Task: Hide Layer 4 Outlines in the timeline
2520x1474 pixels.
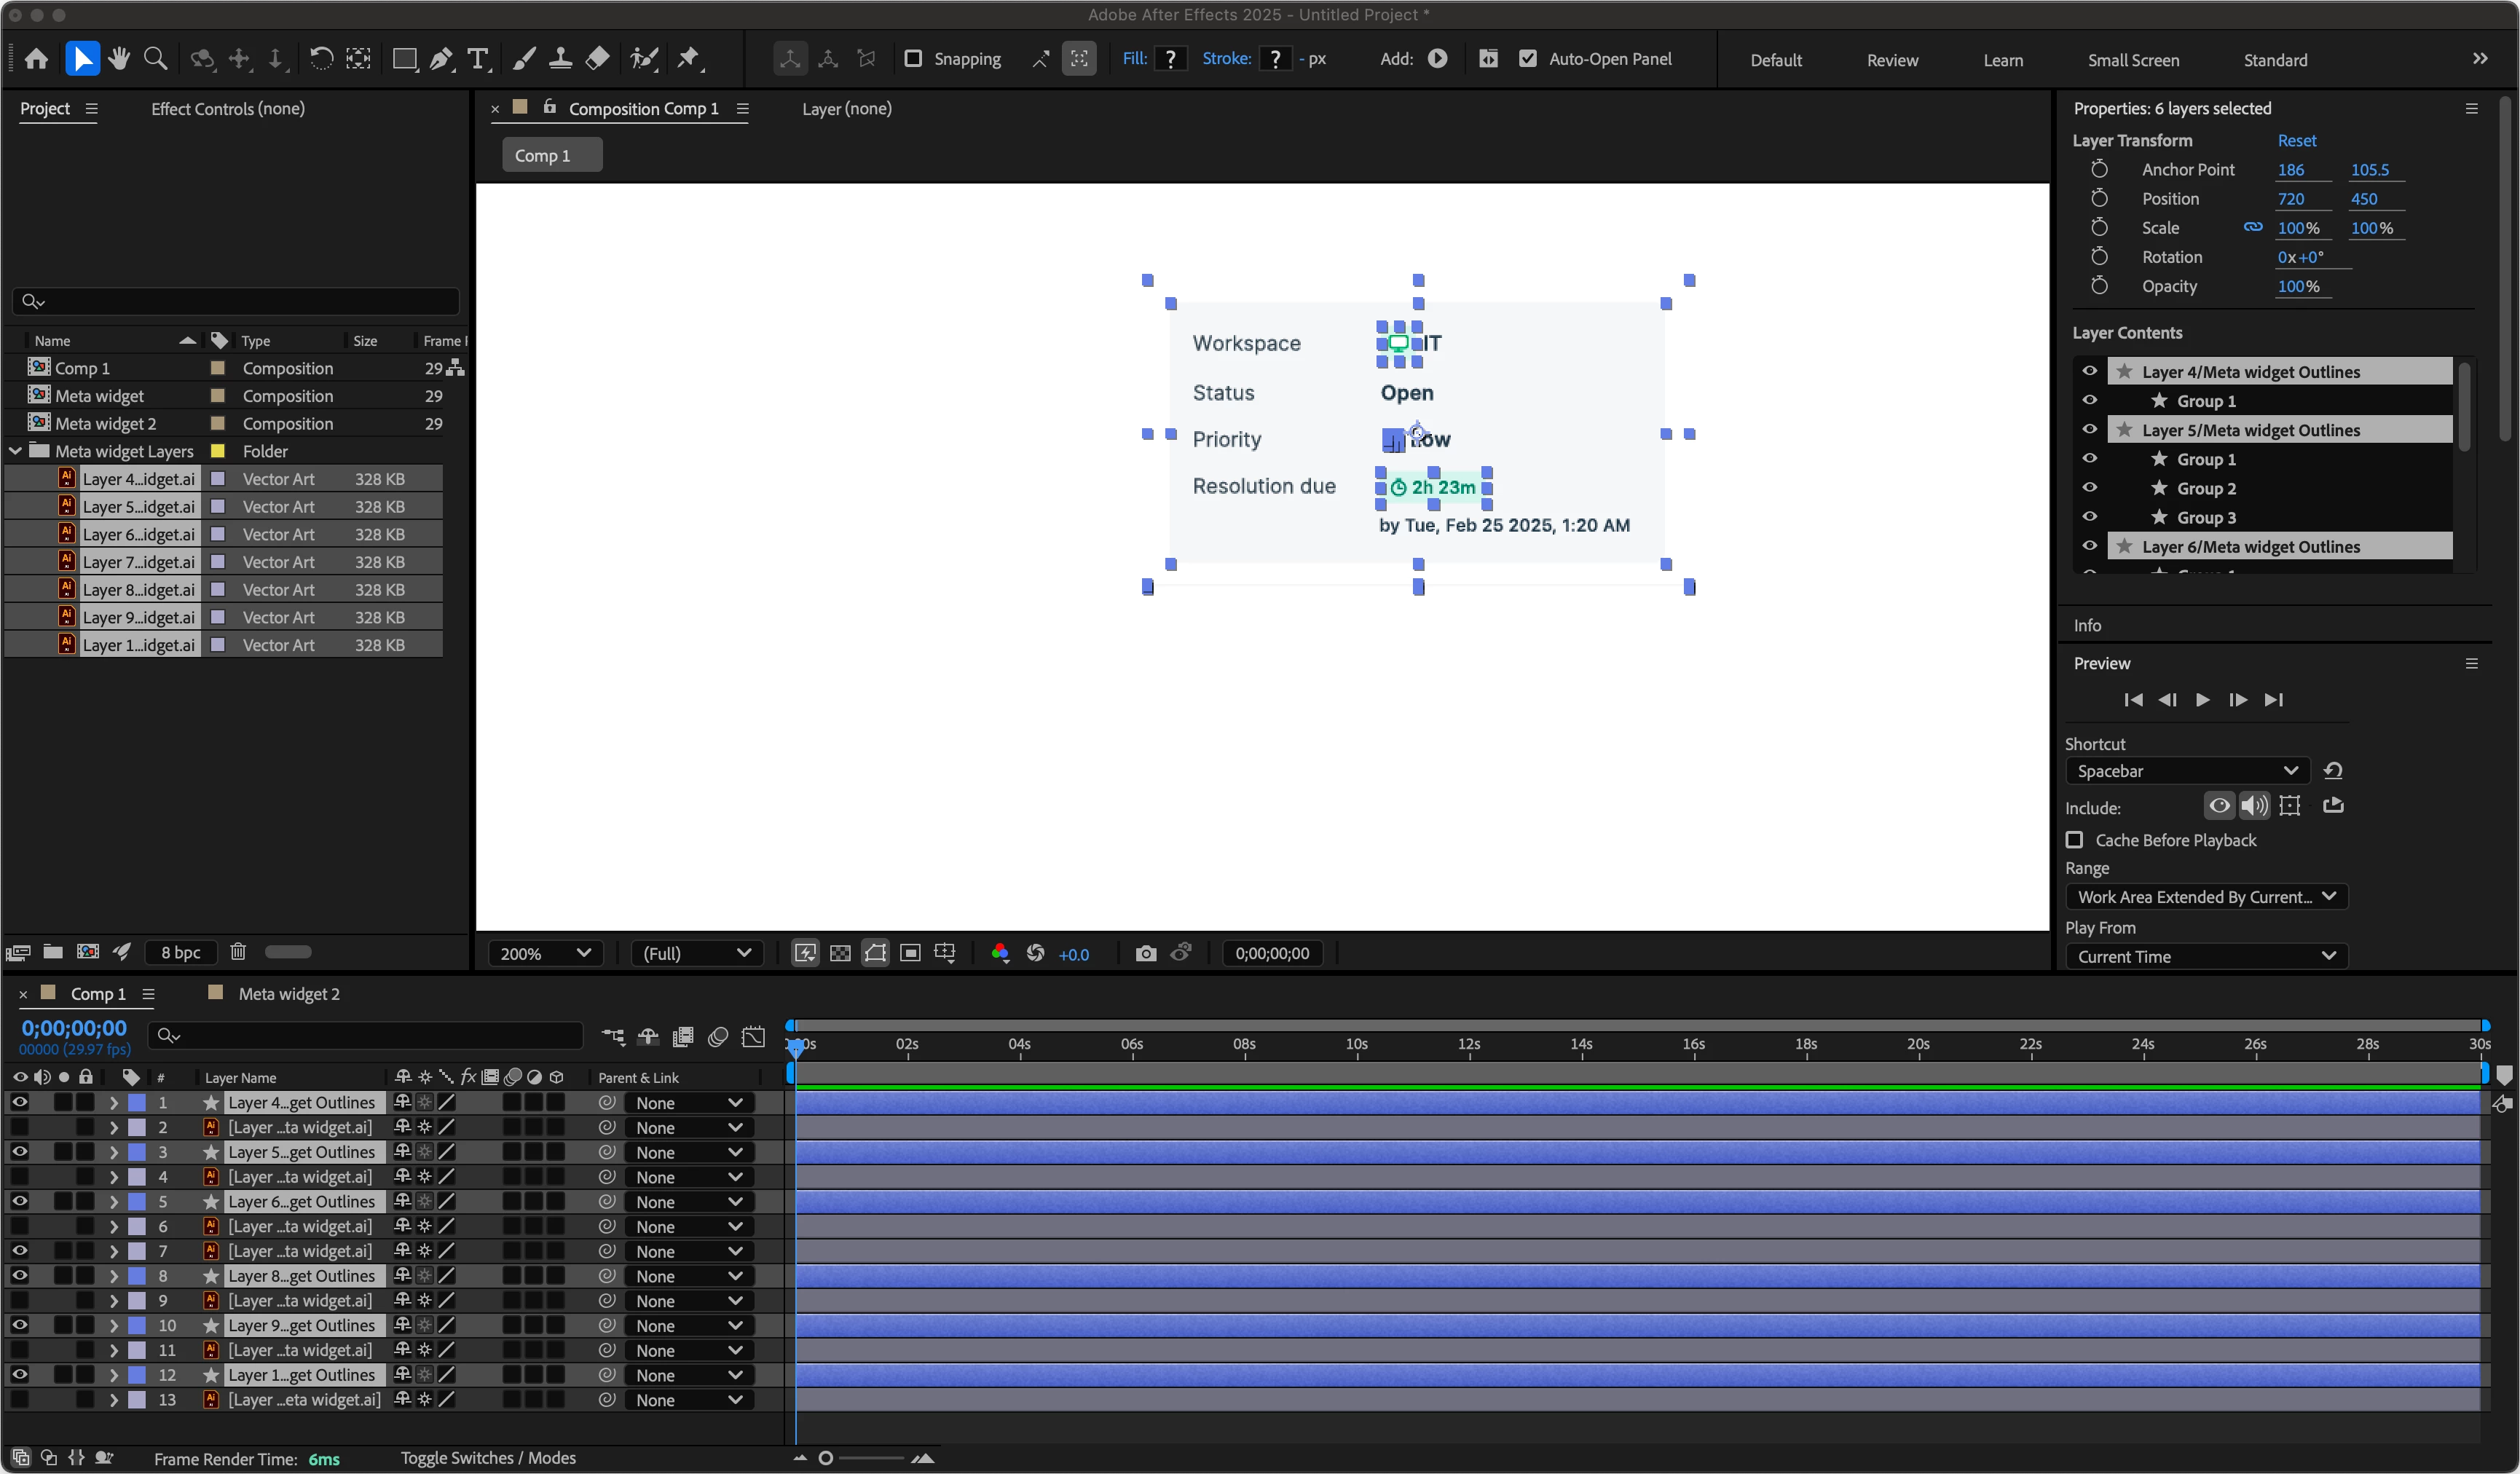Action: pyautogui.click(x=19, y=1102)
